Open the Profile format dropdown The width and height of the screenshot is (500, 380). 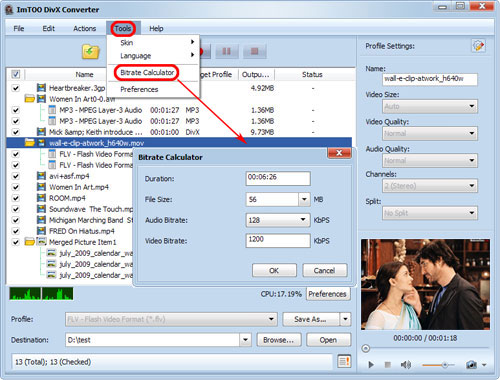click(171, 319)
